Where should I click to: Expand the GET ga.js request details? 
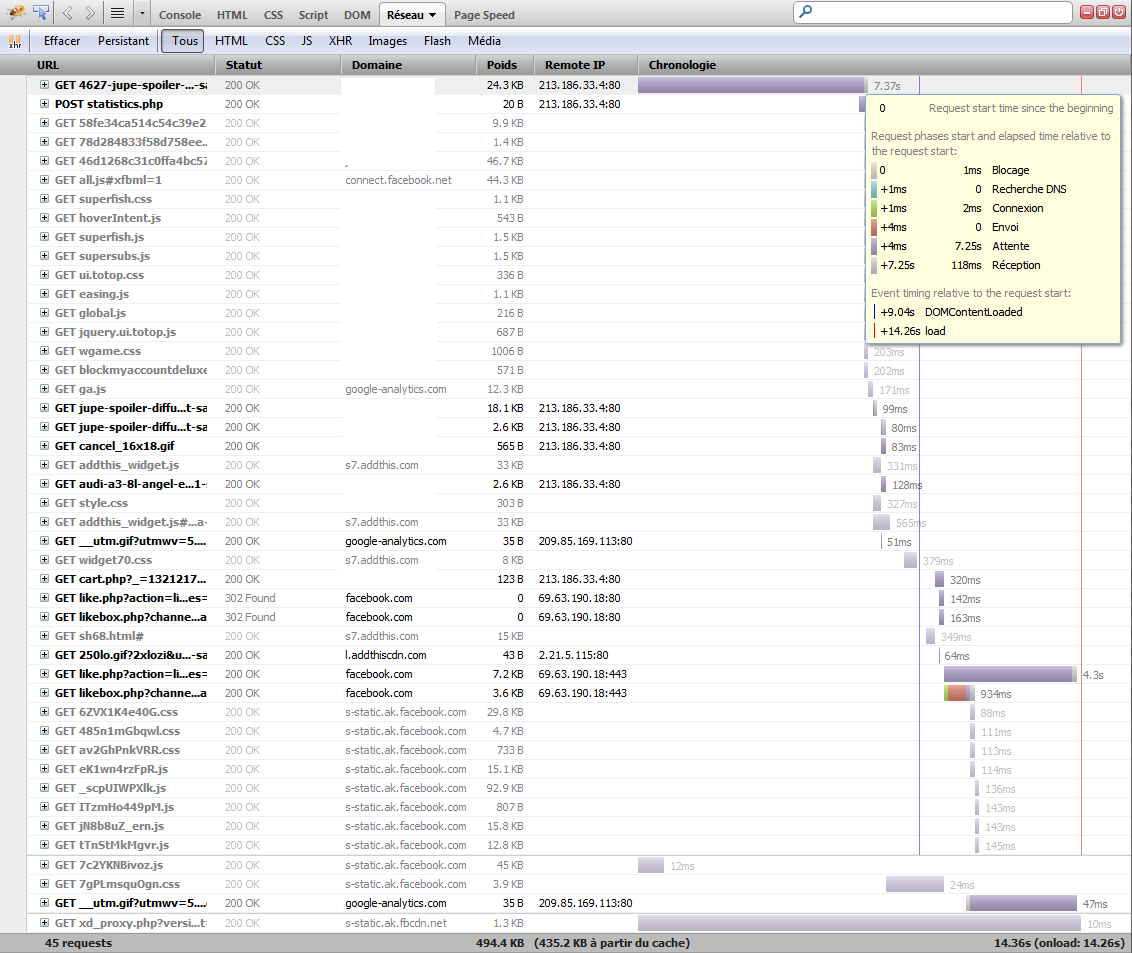tap(45, 389)
